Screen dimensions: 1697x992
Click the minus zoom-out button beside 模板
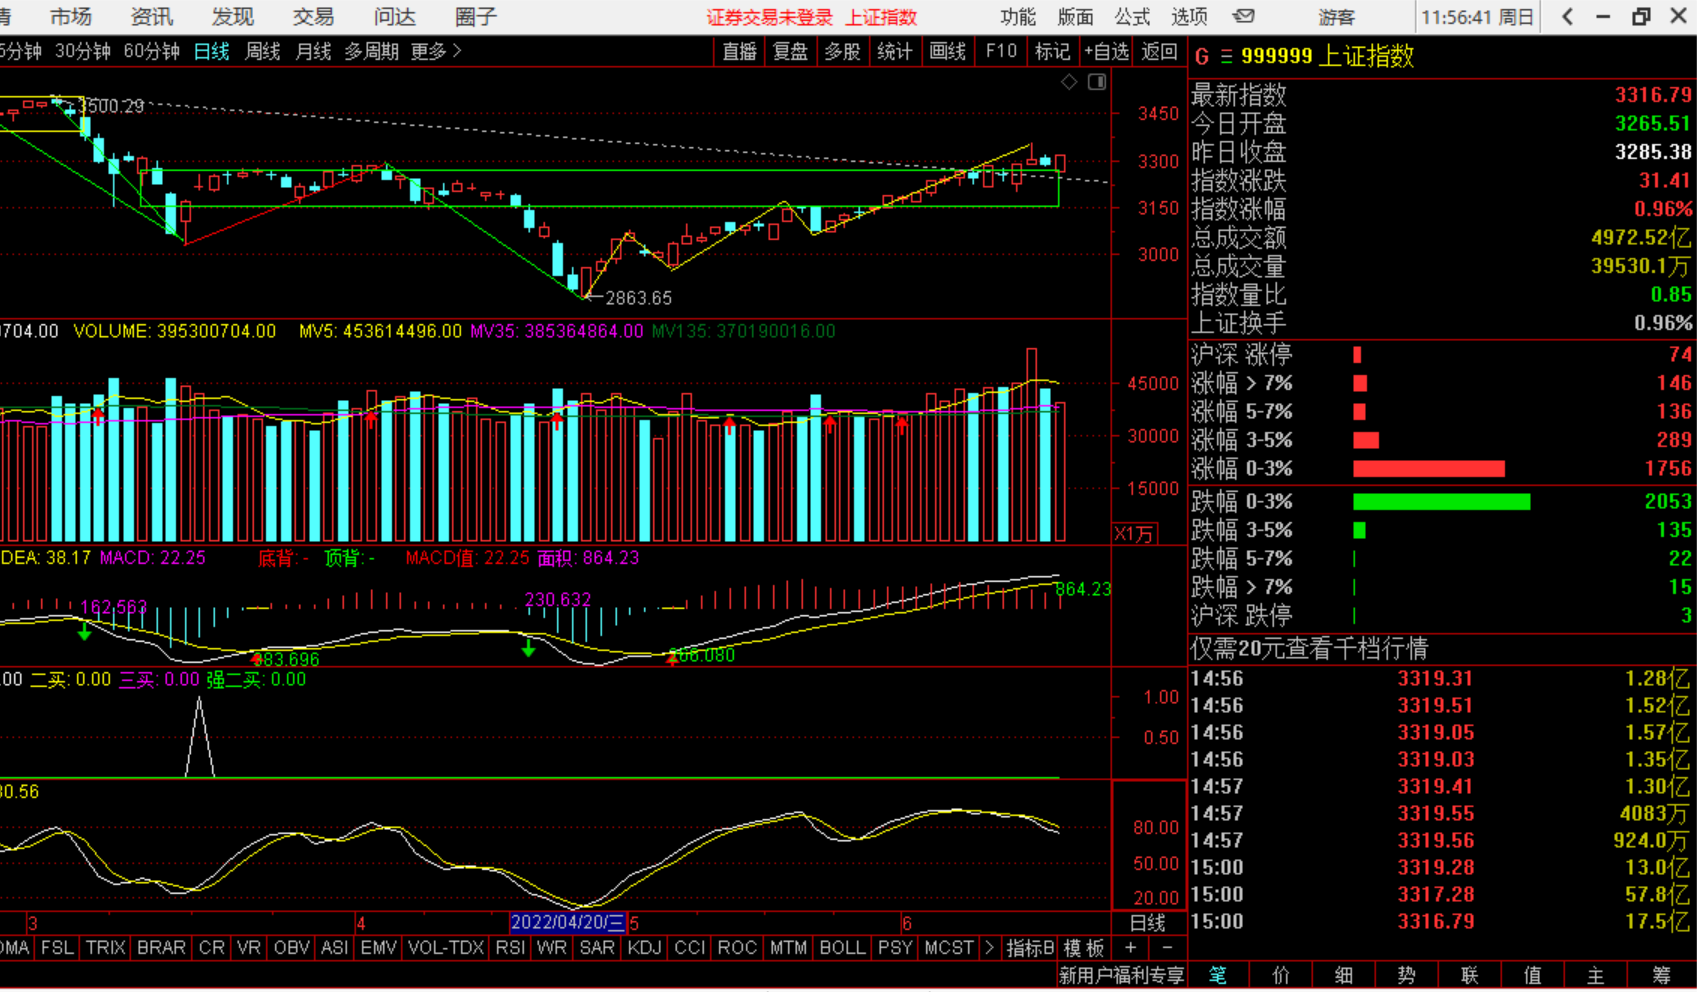1167,947
